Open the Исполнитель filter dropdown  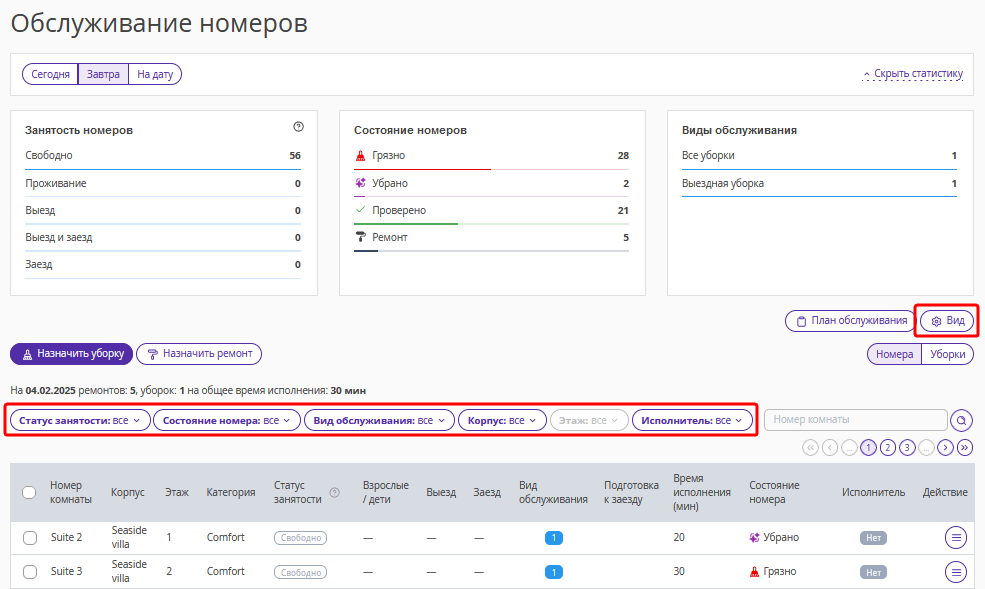point(692,421)
